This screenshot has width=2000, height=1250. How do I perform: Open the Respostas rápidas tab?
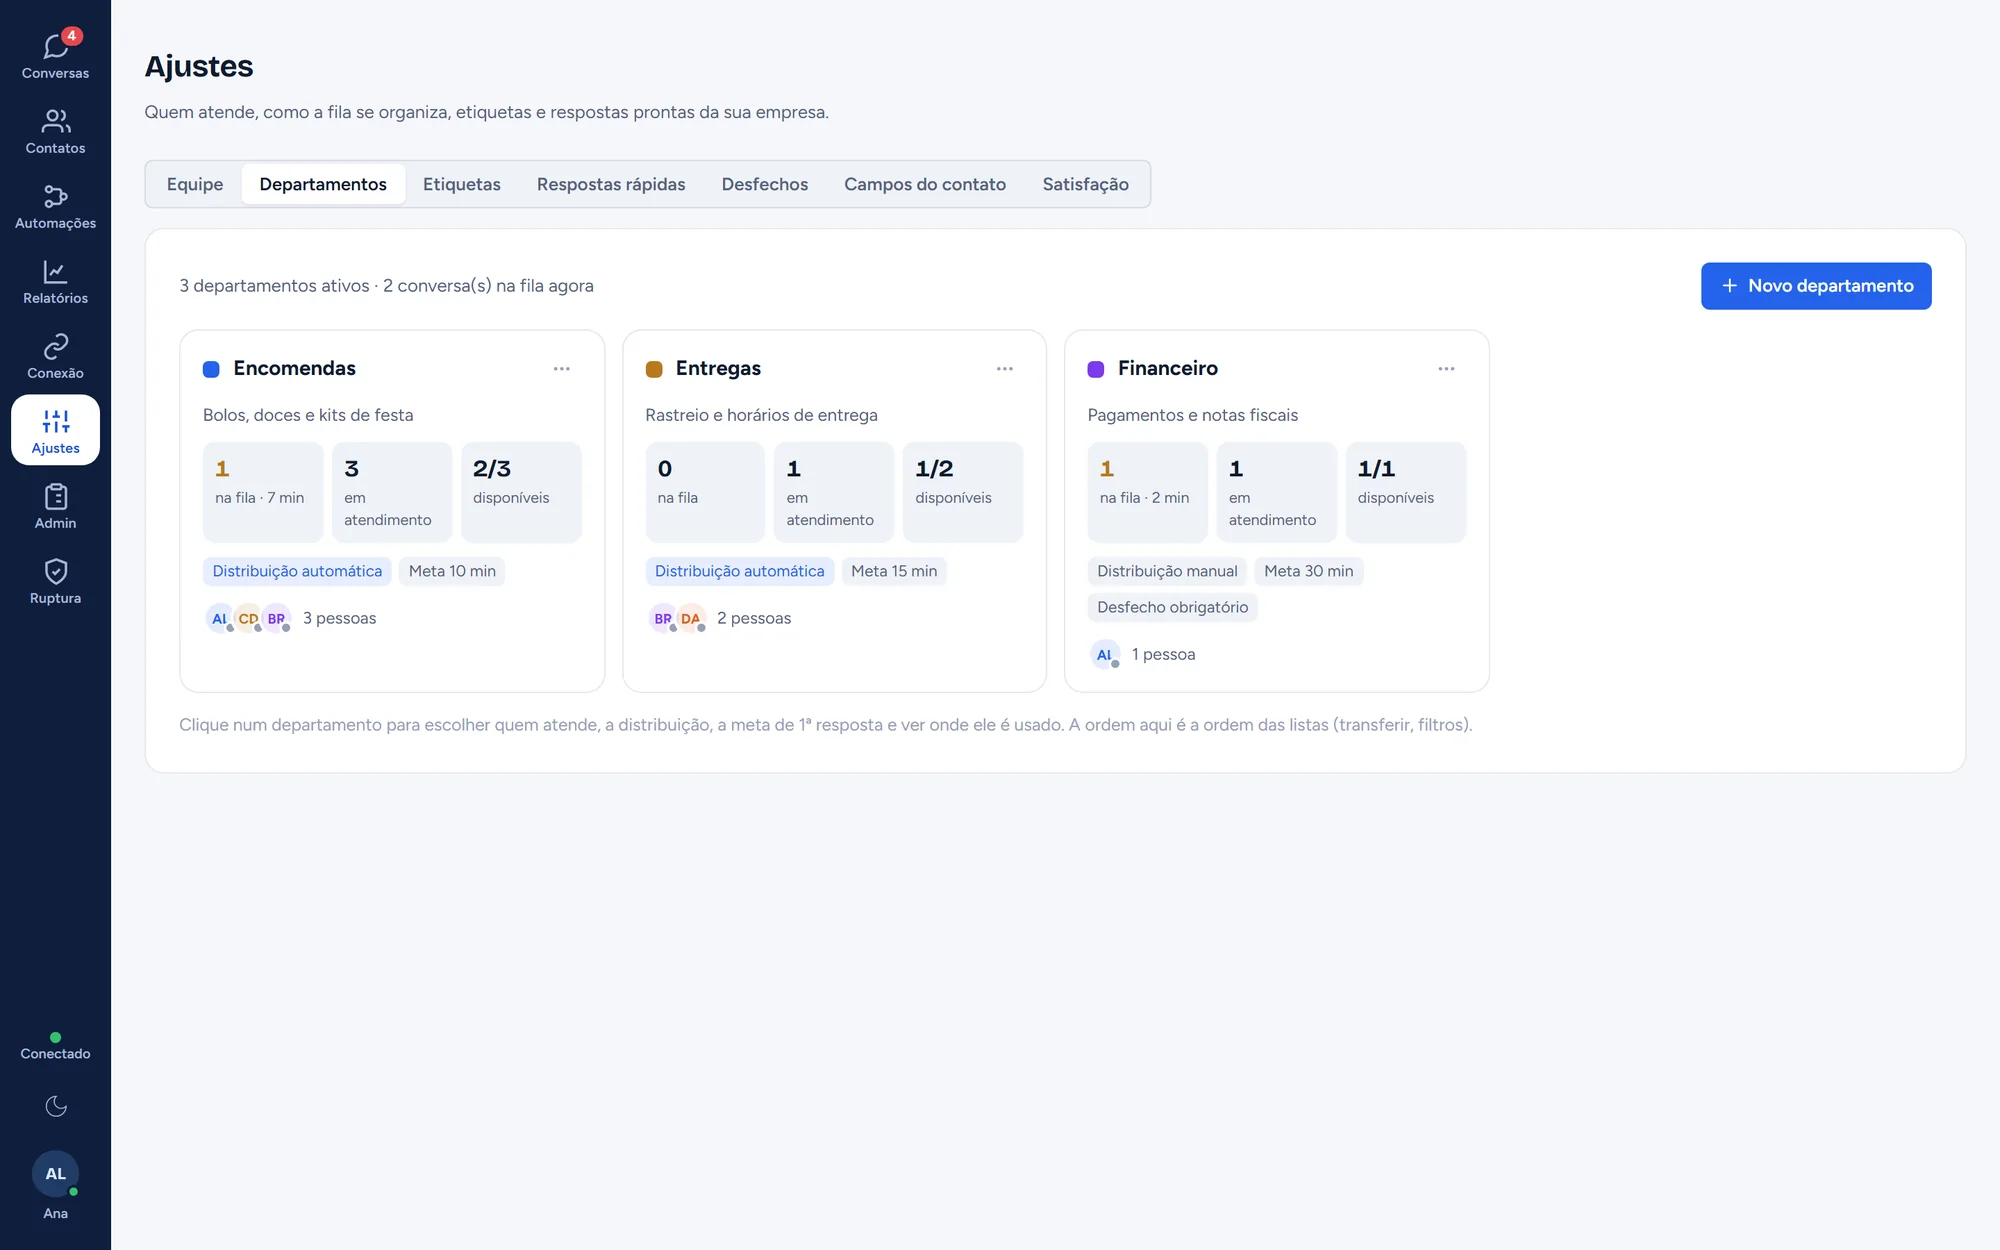coord(611,184)
